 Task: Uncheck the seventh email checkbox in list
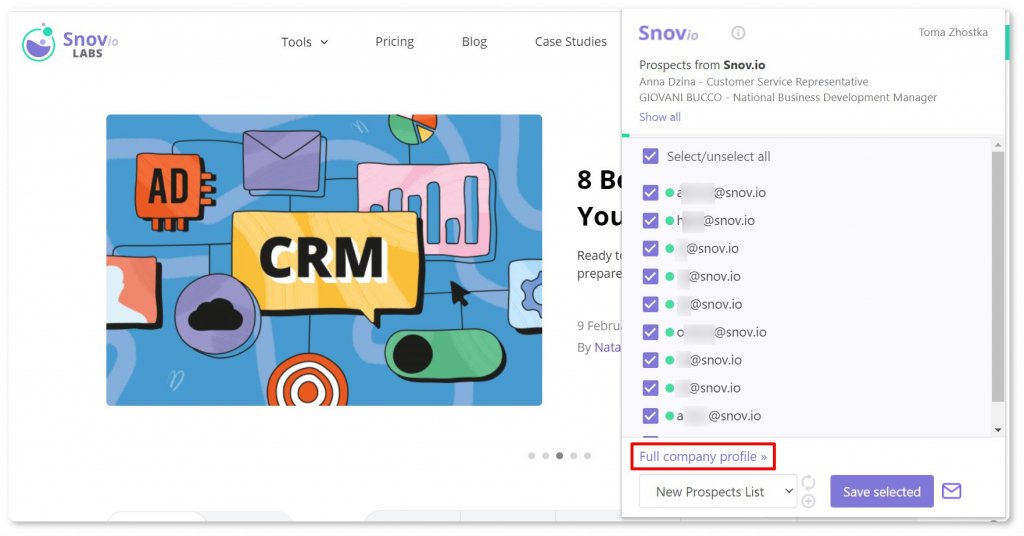(650, 360)
